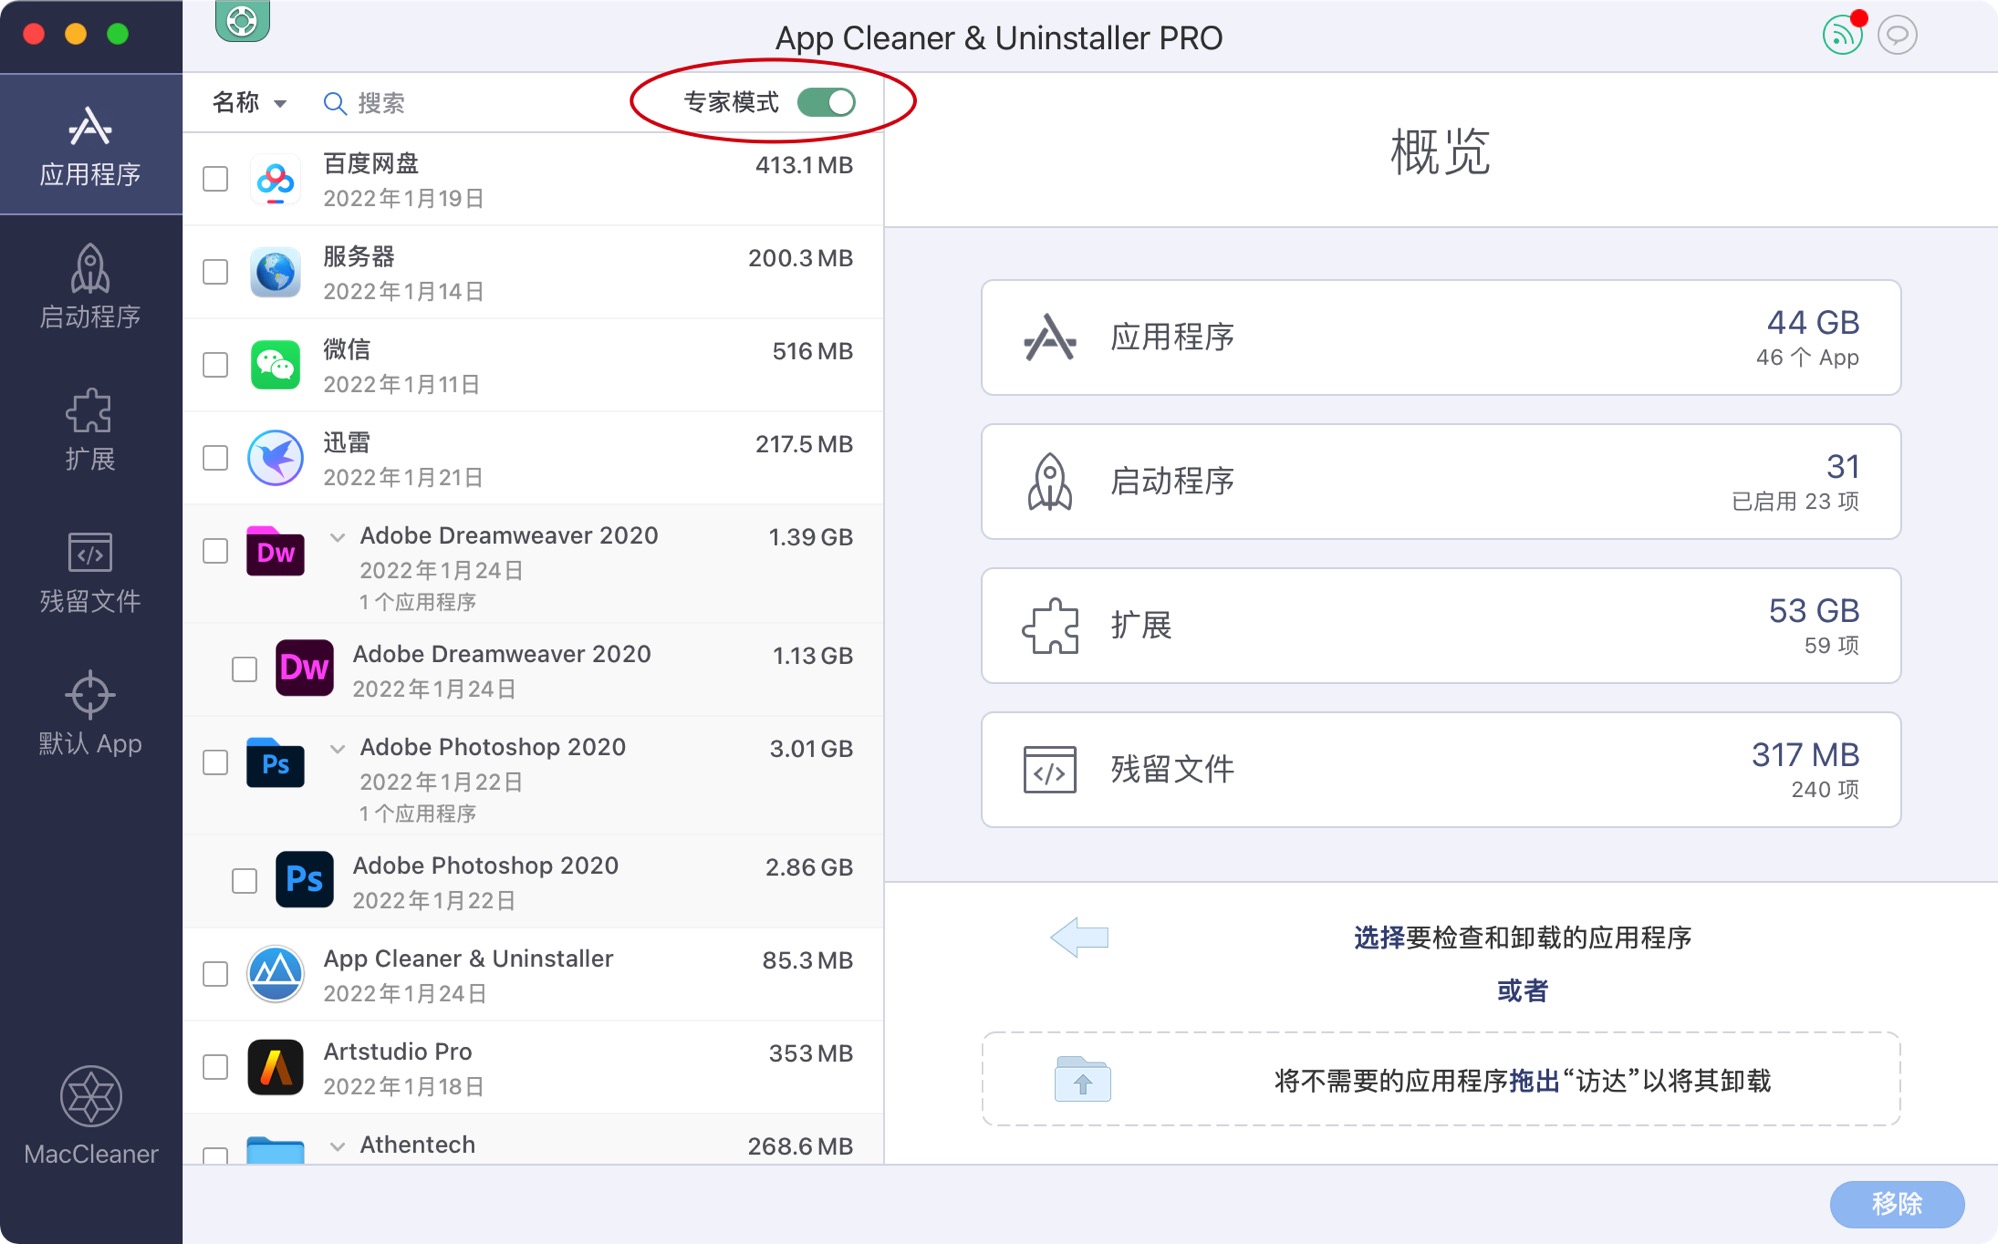Select the 微信 516 MB row
The width and height of the screenshot is (1998, 1244).
pyautogui.click(x=533, y=365)
